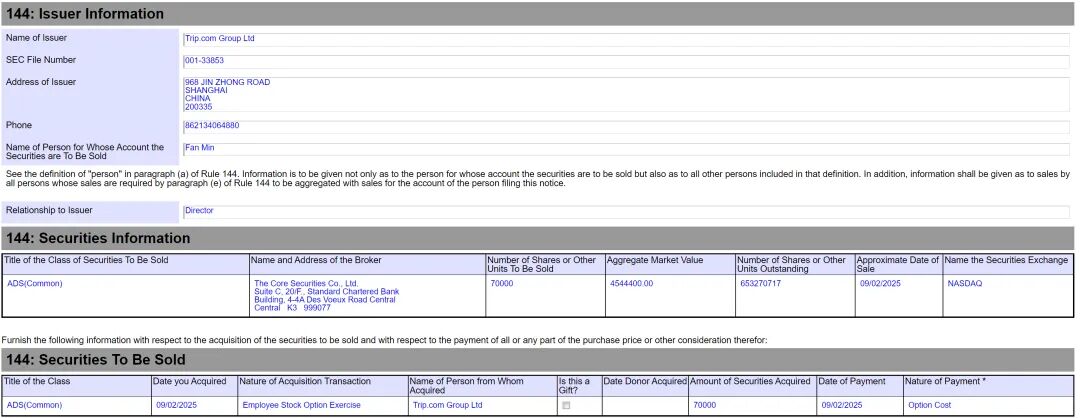The height and width of the screenshot is (418, 1080).
Task: Click aggregate market value 4544400.00
Action: (632, 284)
